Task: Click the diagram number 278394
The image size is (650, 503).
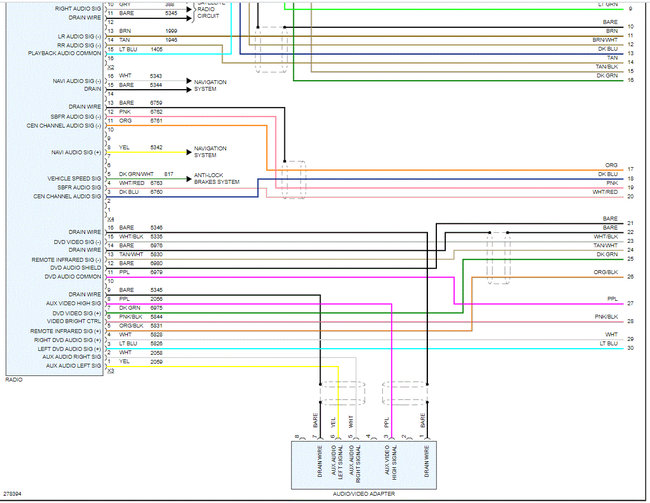Action: point(12,494)
